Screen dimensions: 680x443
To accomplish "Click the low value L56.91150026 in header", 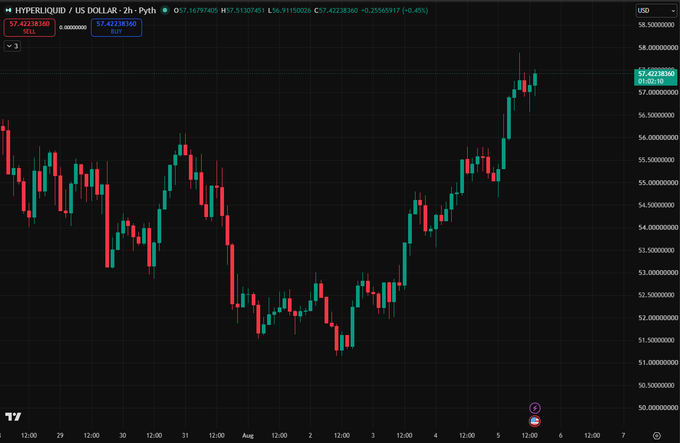I will coord(289,10).
